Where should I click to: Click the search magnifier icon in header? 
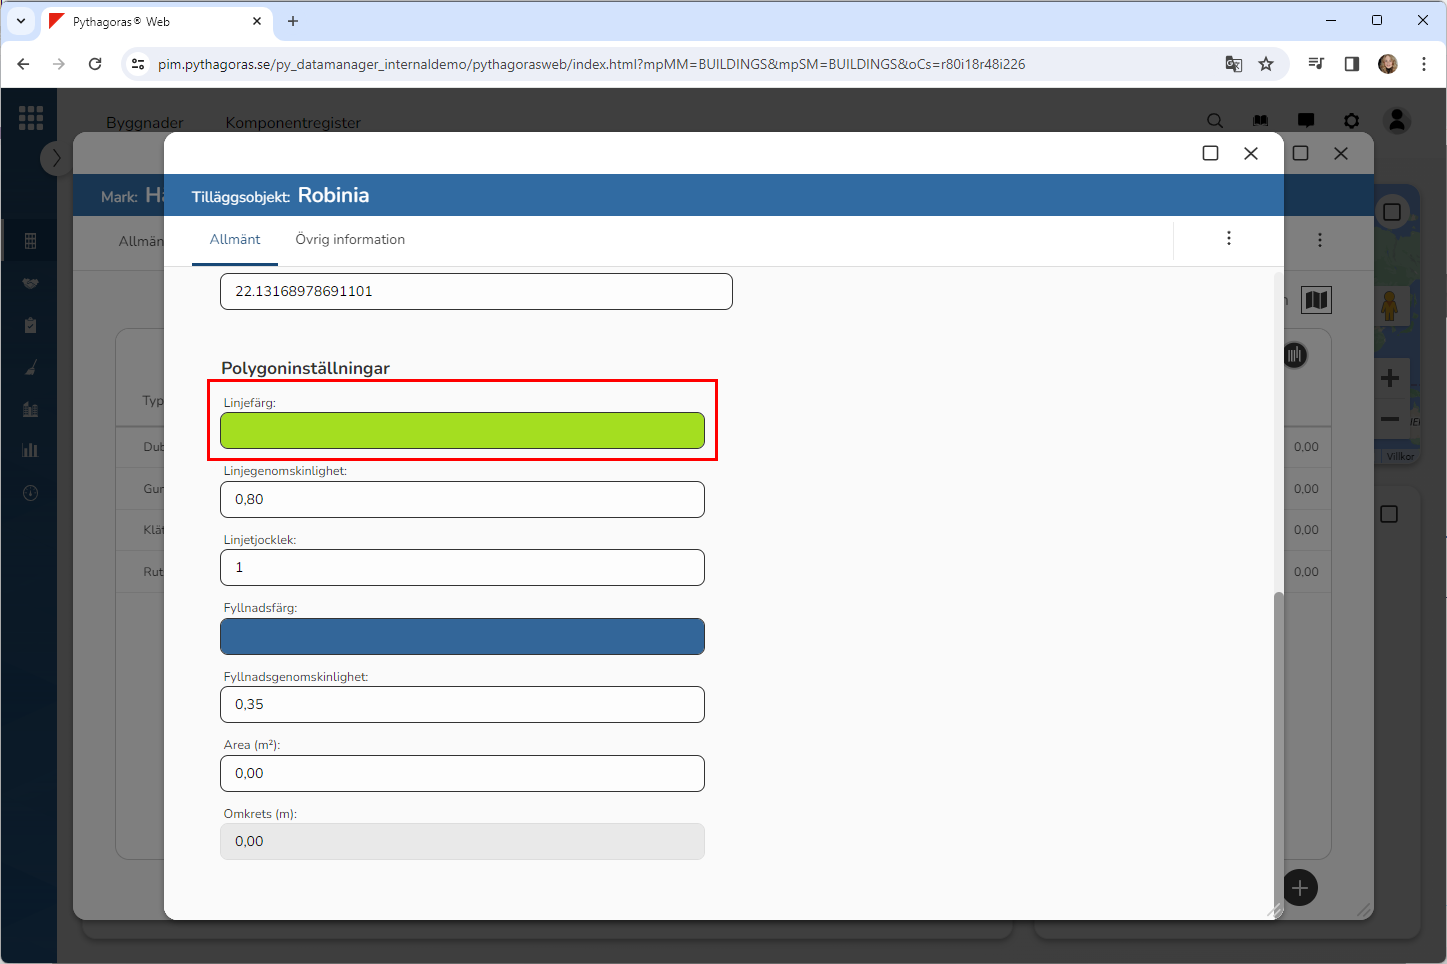click(x=1215, y=121)
